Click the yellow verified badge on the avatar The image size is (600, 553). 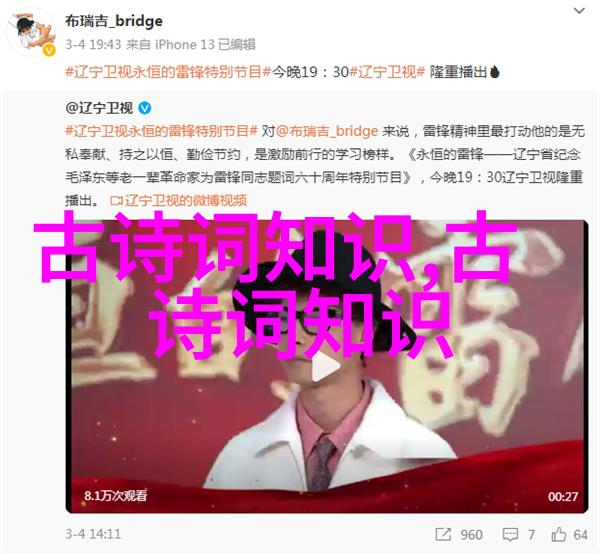pyautogui.click(x=49, y=50)
